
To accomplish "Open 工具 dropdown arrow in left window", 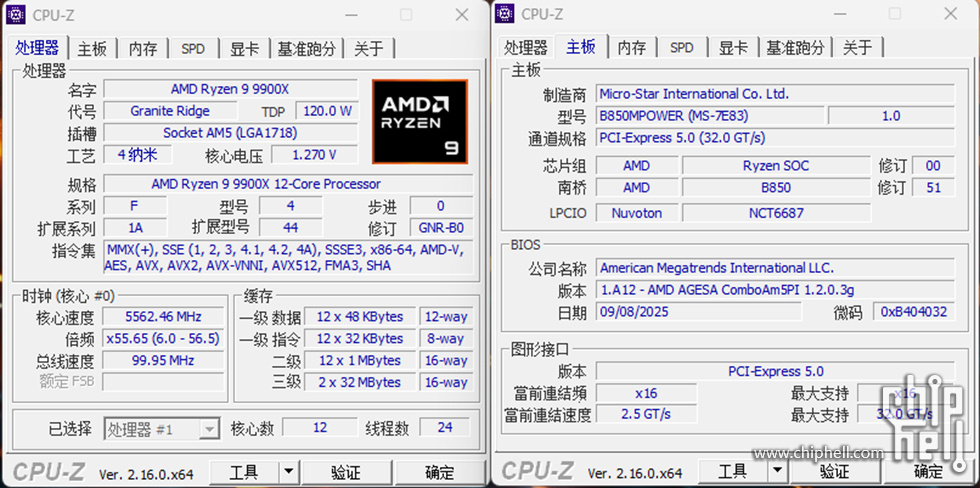I will (x=288, y=472).
